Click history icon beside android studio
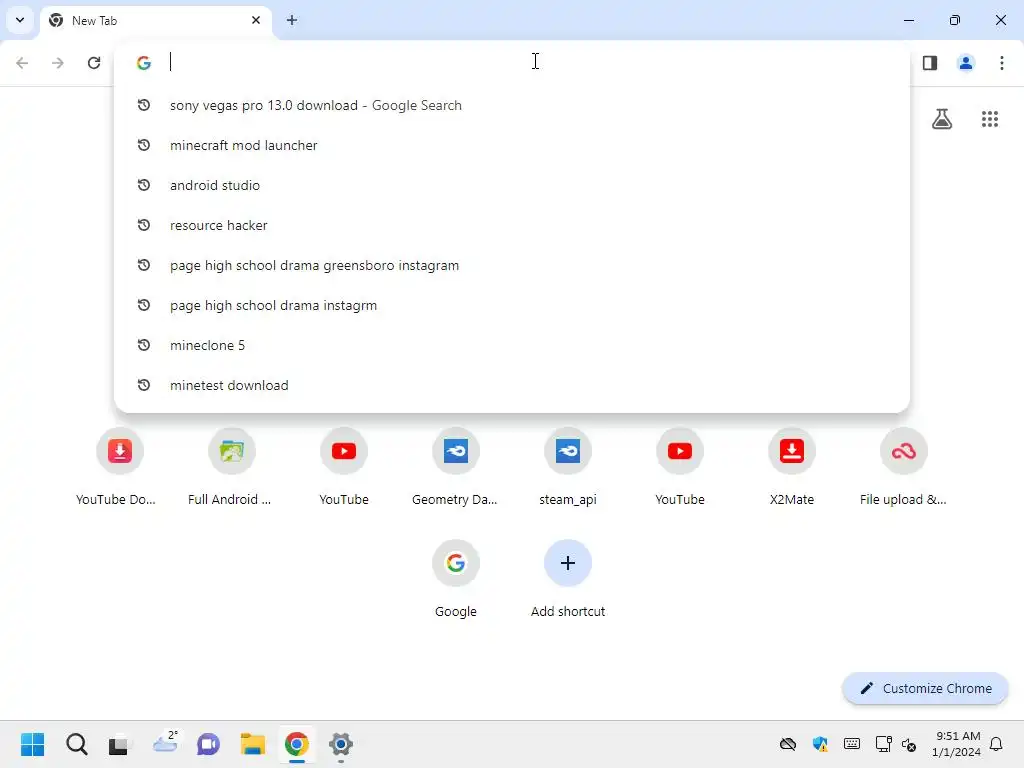 [x=144, y=185]
